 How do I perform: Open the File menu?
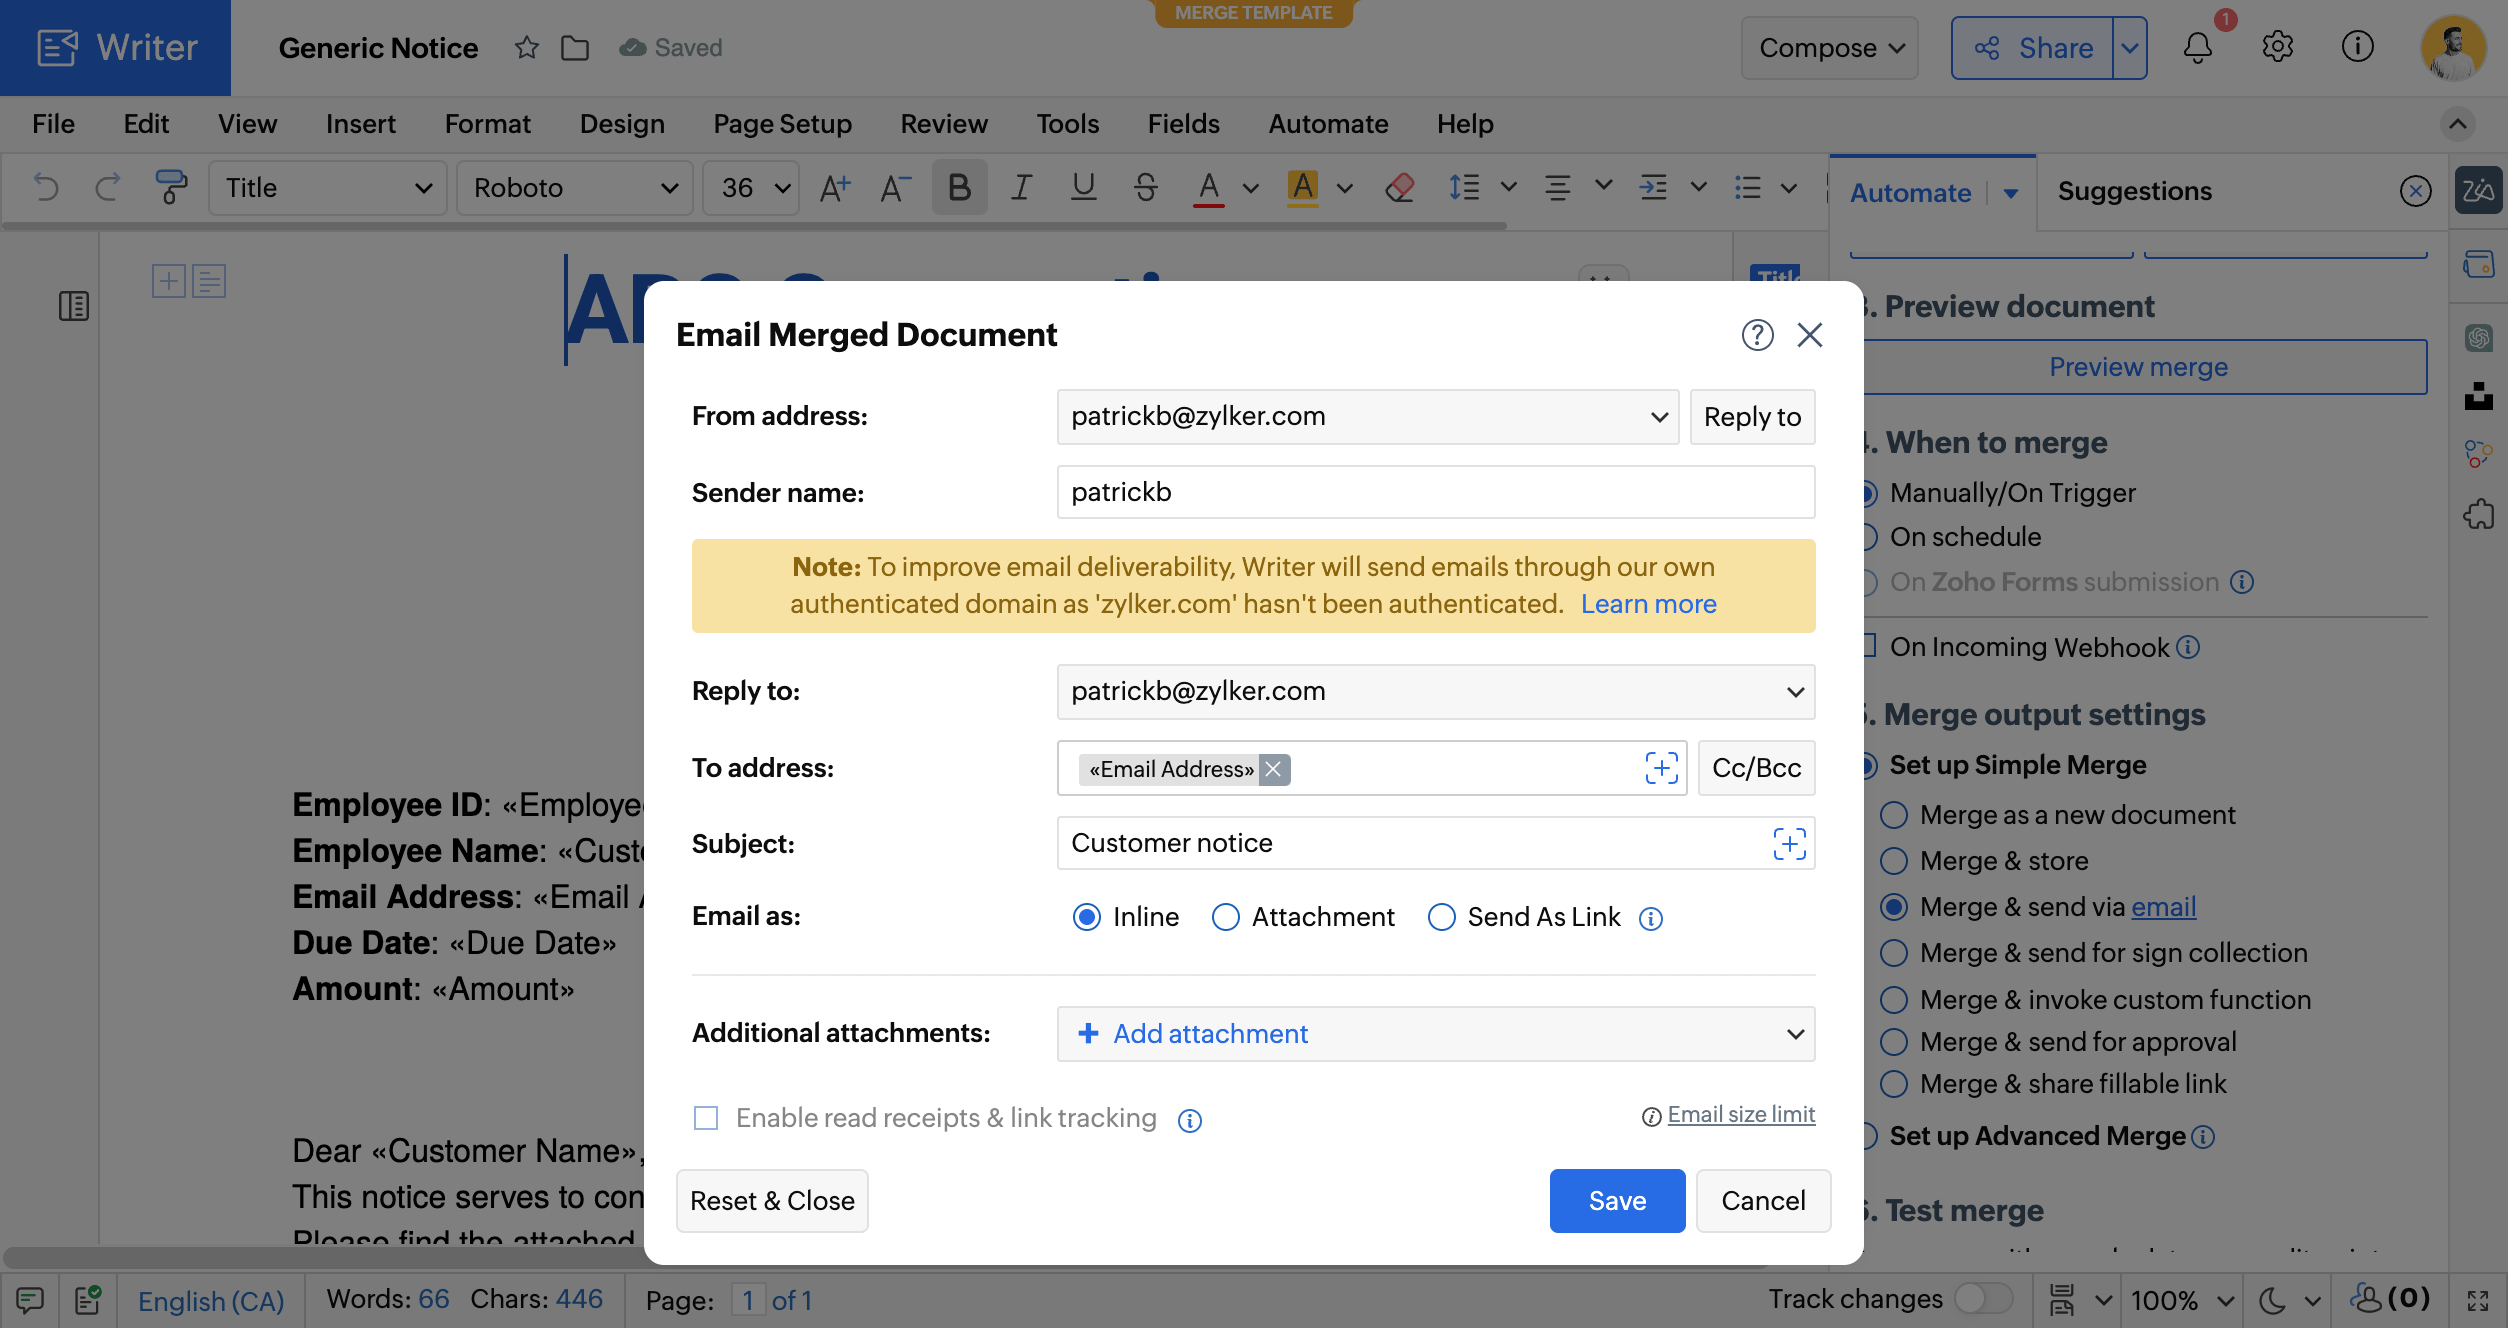click(53, 124)
